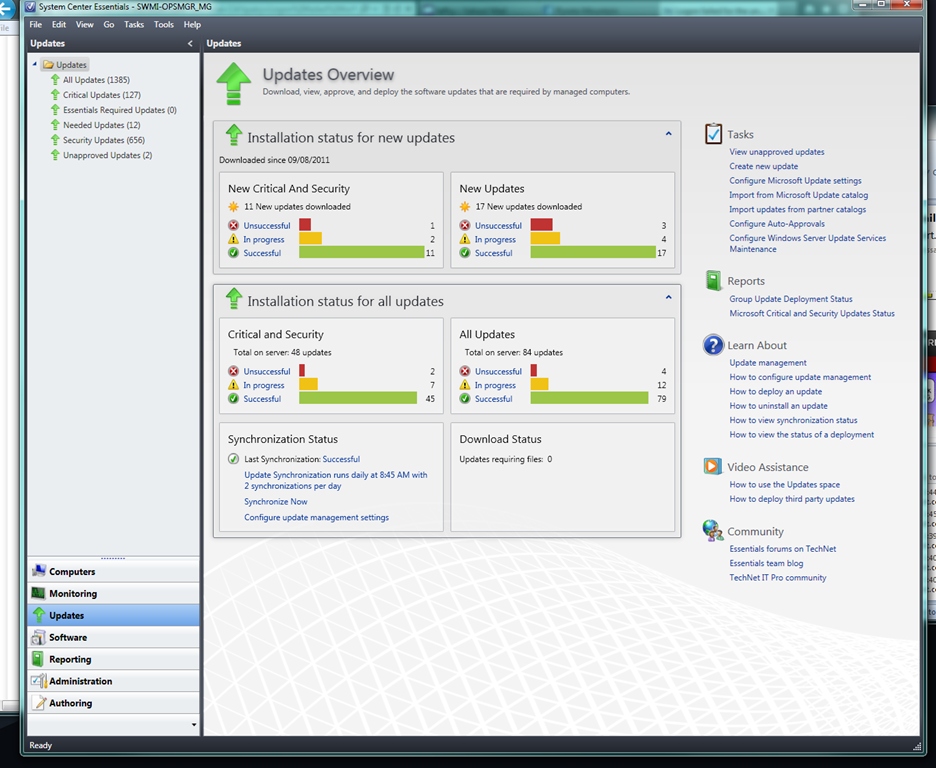Open the Tools menu
936x768 pixels.
click(x=163, y=24)
